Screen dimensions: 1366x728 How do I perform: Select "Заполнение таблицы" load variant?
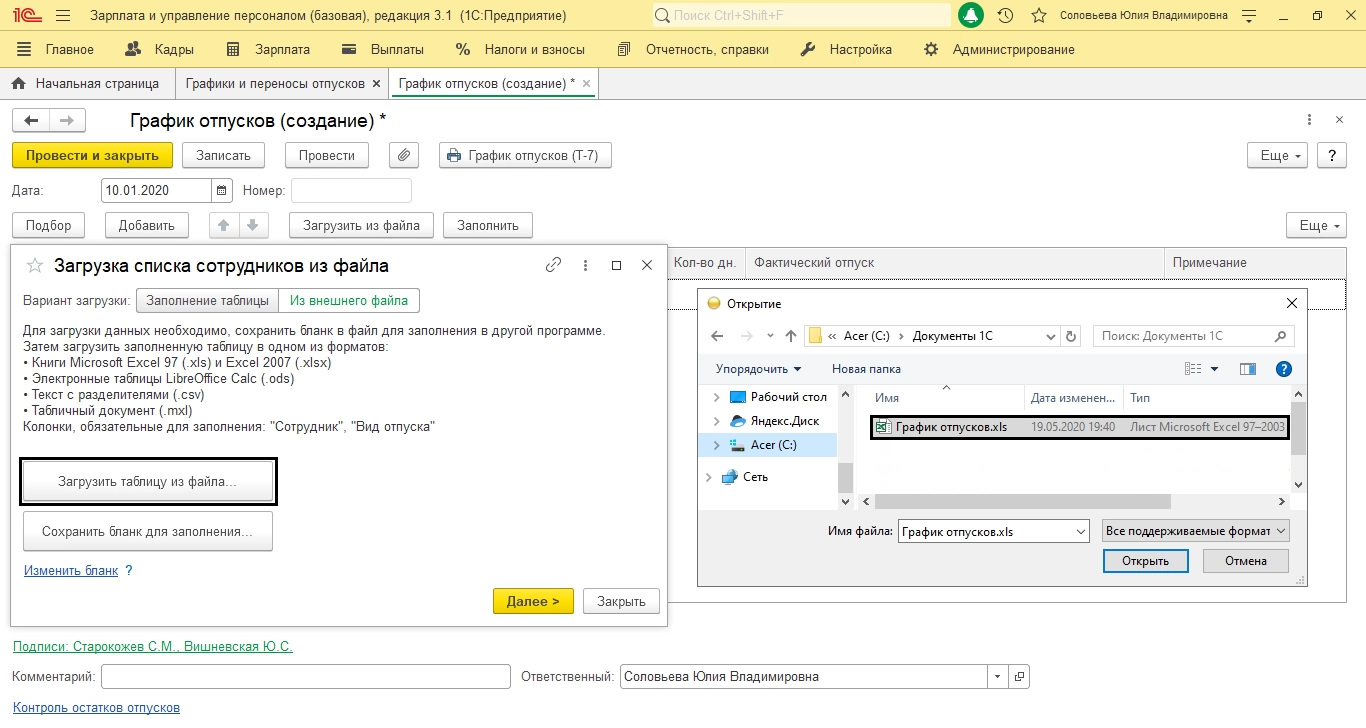207,301
